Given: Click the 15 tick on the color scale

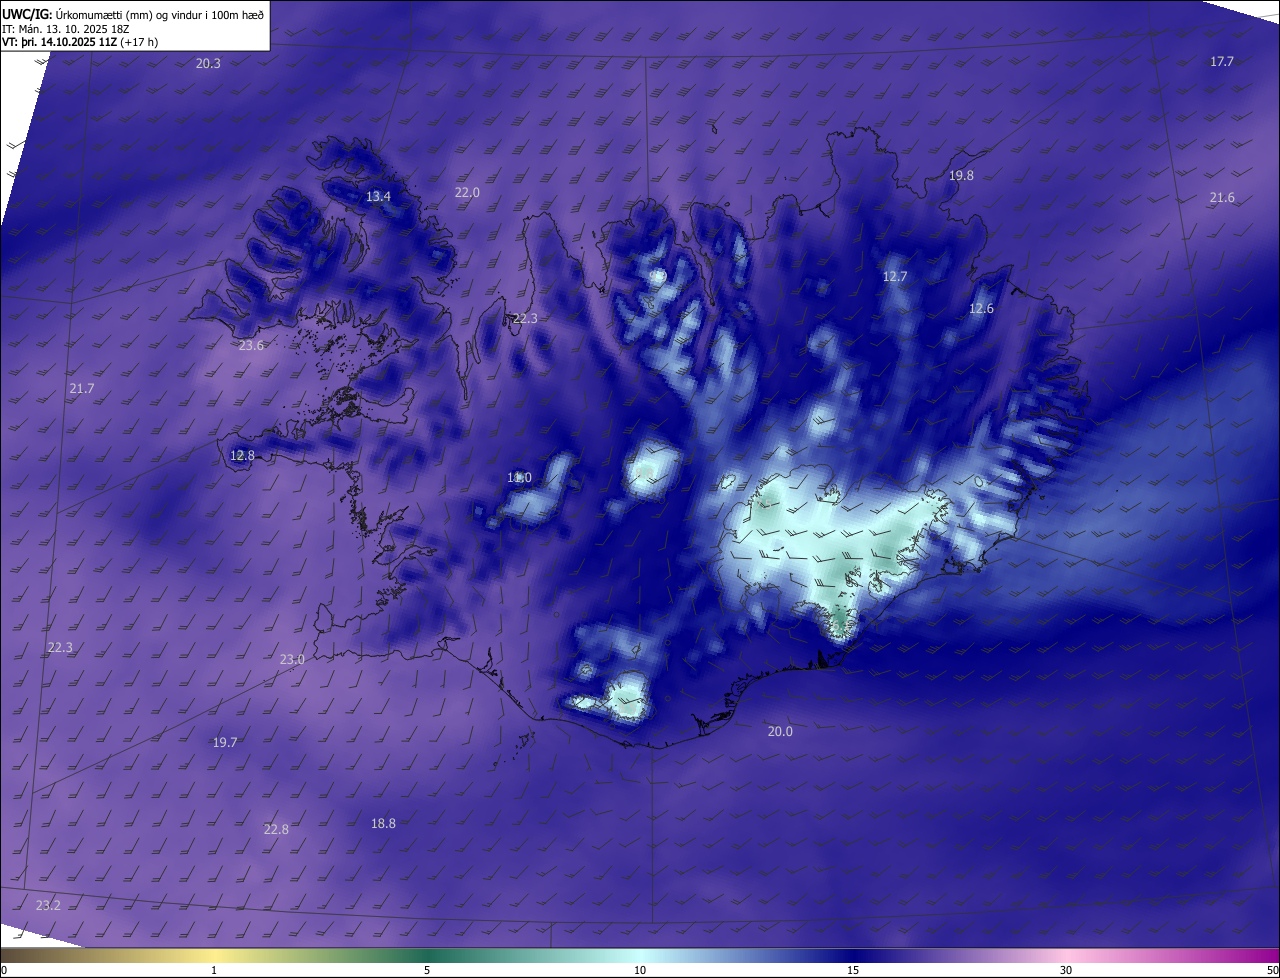Looking at the screenshot, I should [853, 970].
